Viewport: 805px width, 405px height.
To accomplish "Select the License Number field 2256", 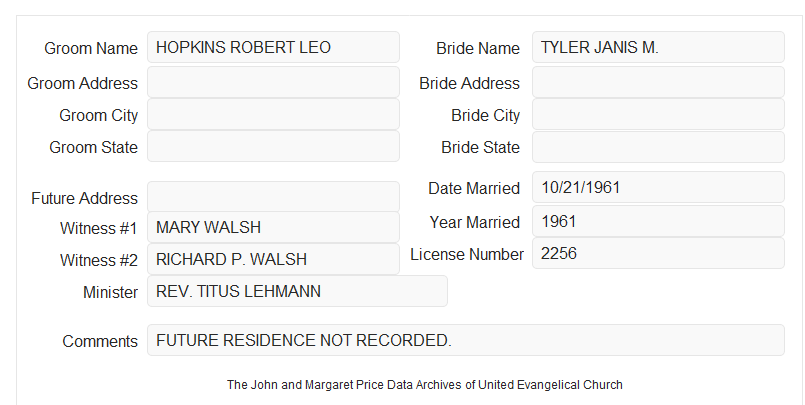I will [658, 253].
